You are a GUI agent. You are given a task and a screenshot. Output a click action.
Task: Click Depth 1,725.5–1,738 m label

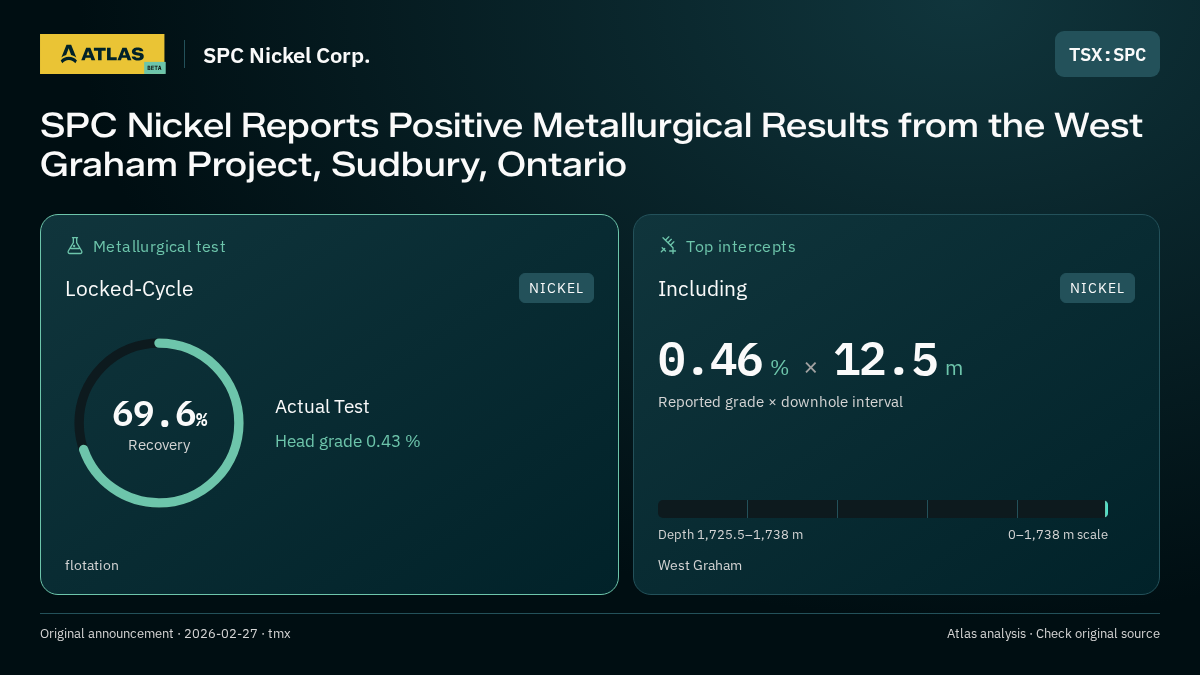[x=730, y=535]
